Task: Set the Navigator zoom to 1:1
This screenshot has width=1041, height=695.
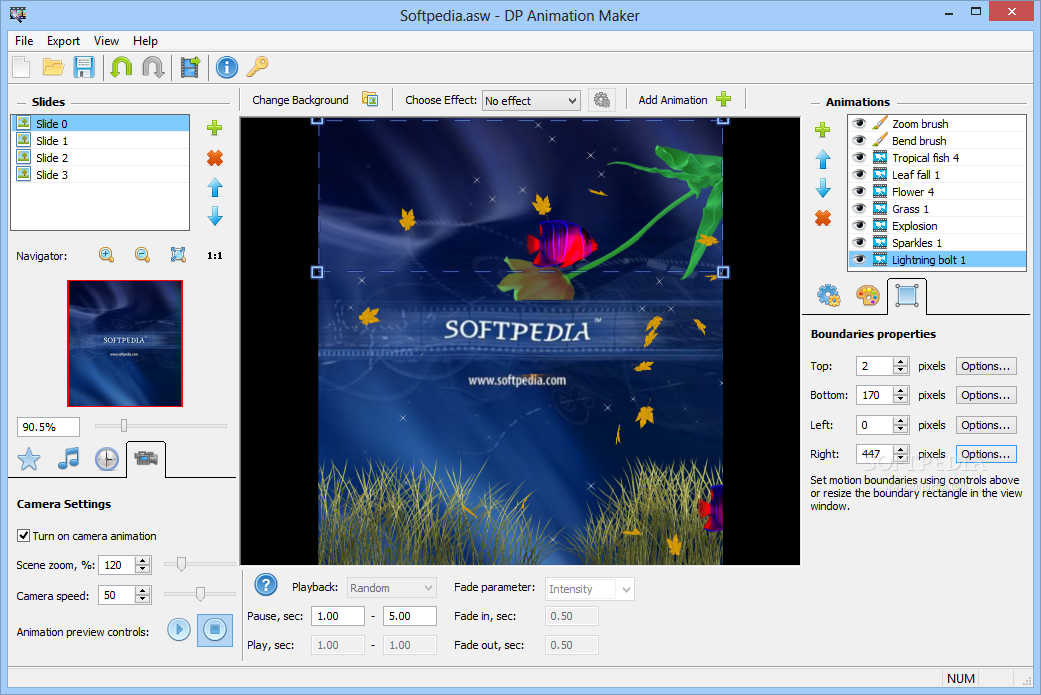Action: point(214,256)
